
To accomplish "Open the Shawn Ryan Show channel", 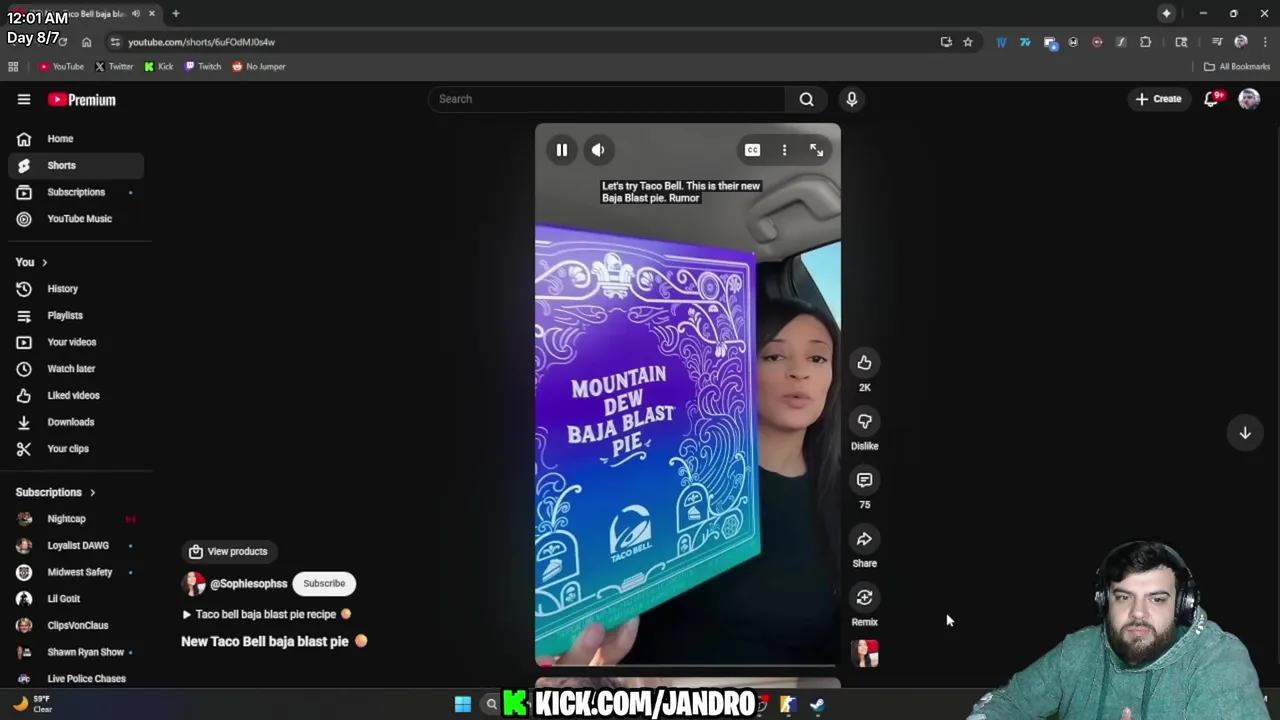I will [76, 652].
